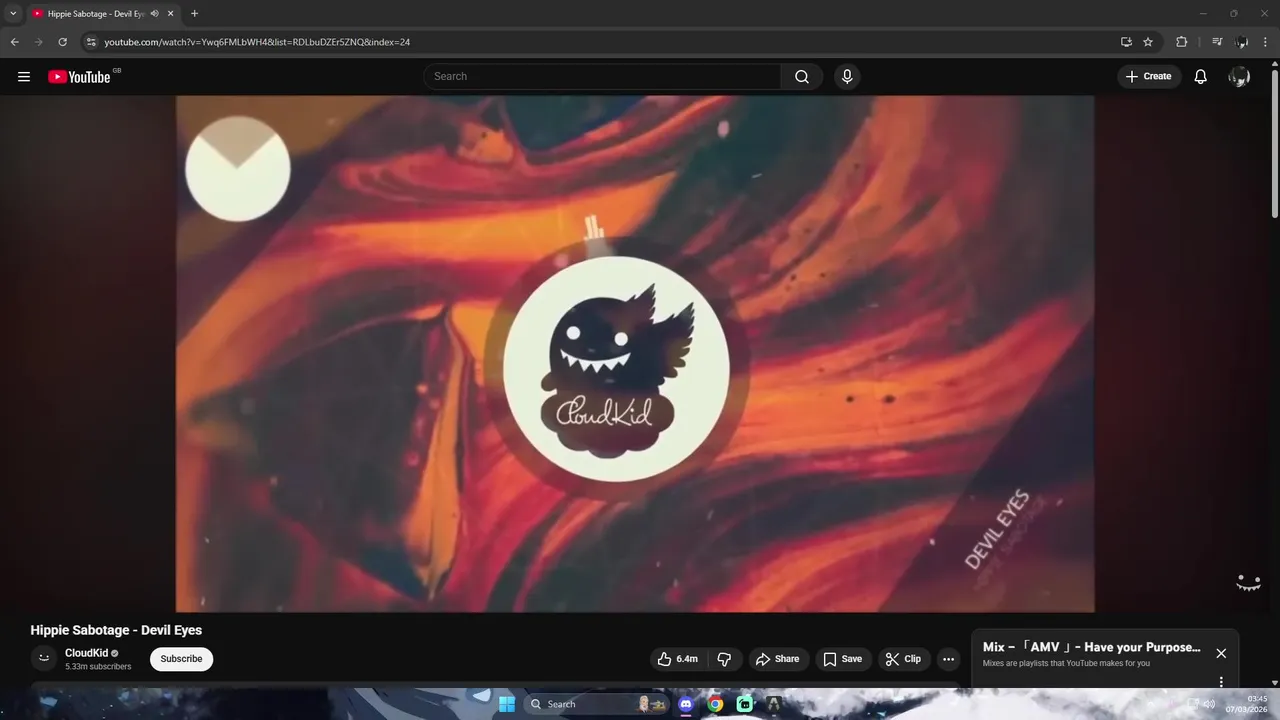The width and height of the screenshot is (1280, 720).
Task: Click the Create button
Action: click(x=1148, y=77)
